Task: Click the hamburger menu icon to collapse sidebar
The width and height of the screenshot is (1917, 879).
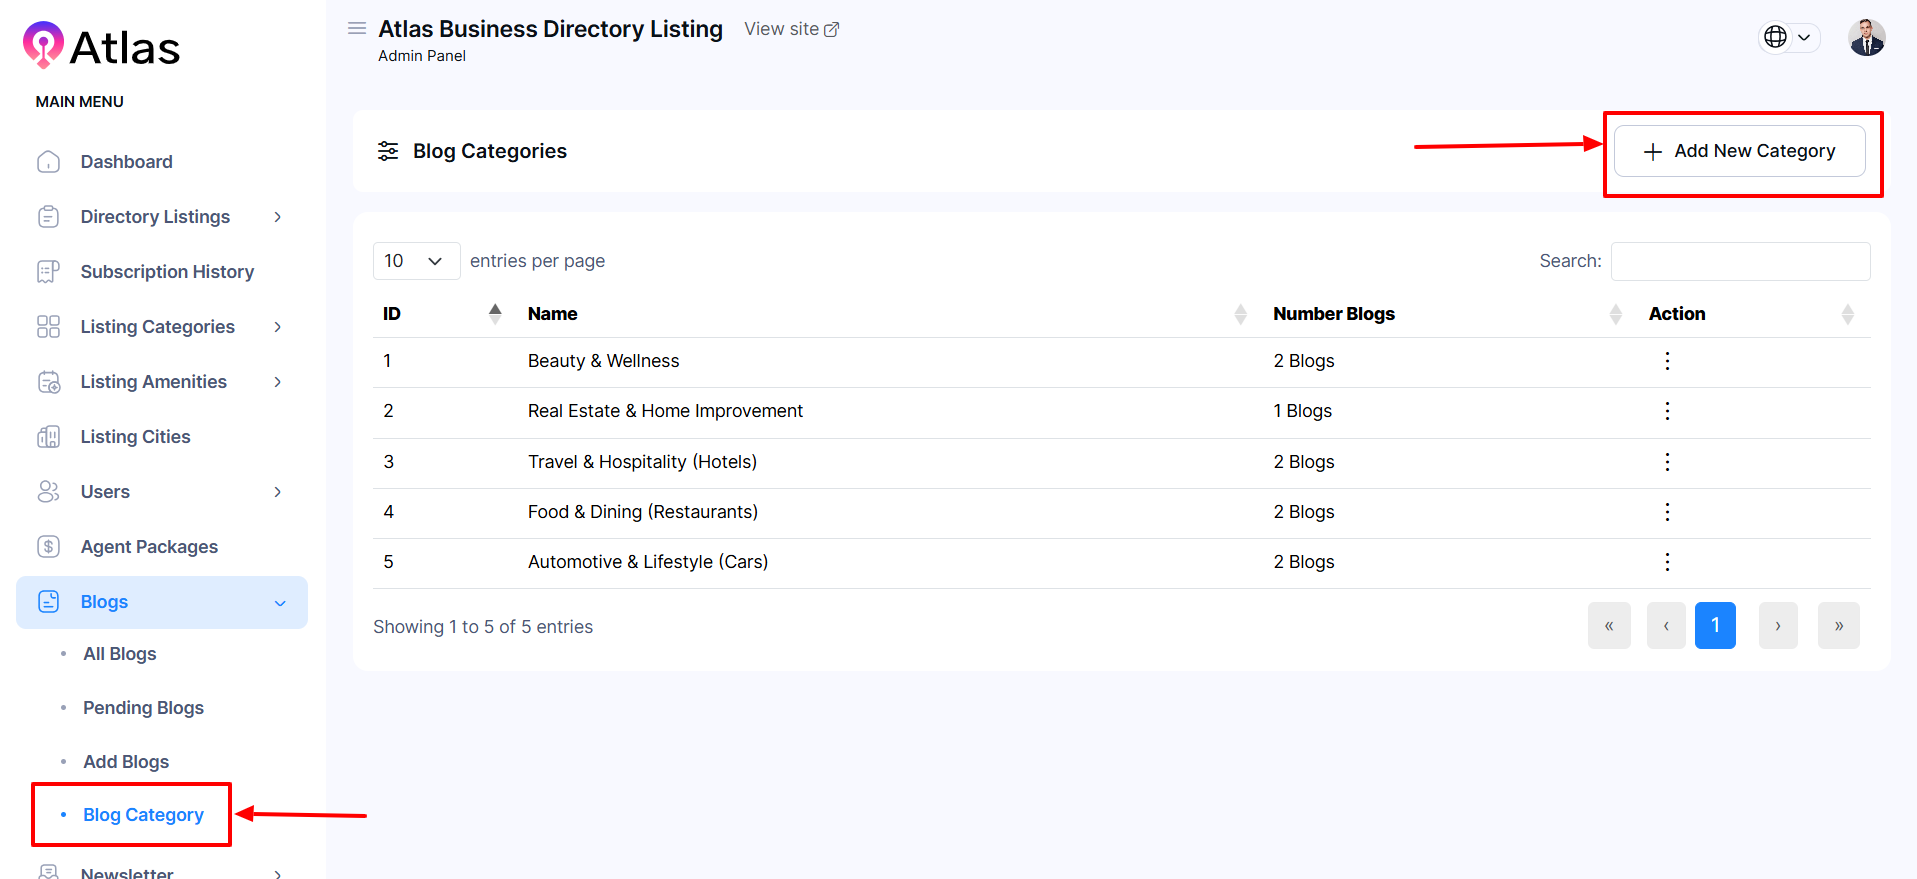Action: tap(356, 28)
